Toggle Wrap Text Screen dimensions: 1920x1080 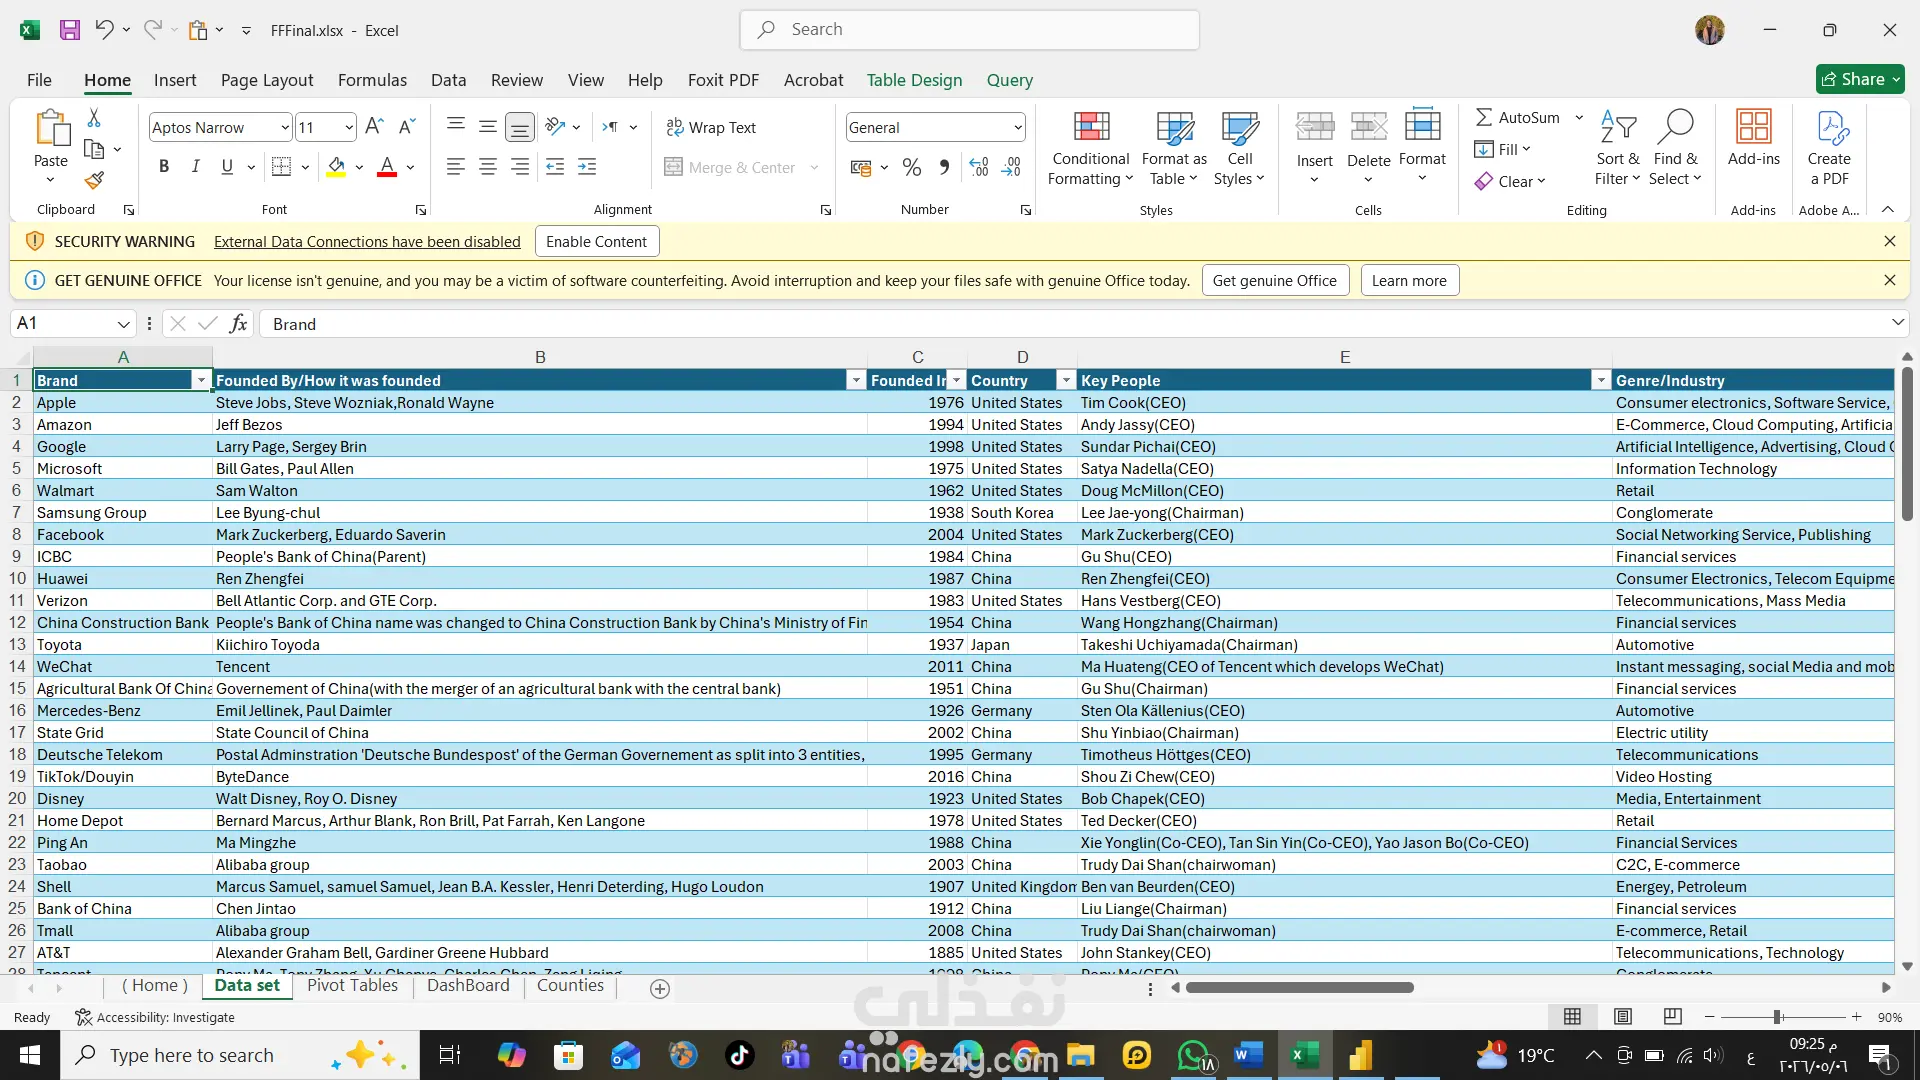[x=711, y=127]
